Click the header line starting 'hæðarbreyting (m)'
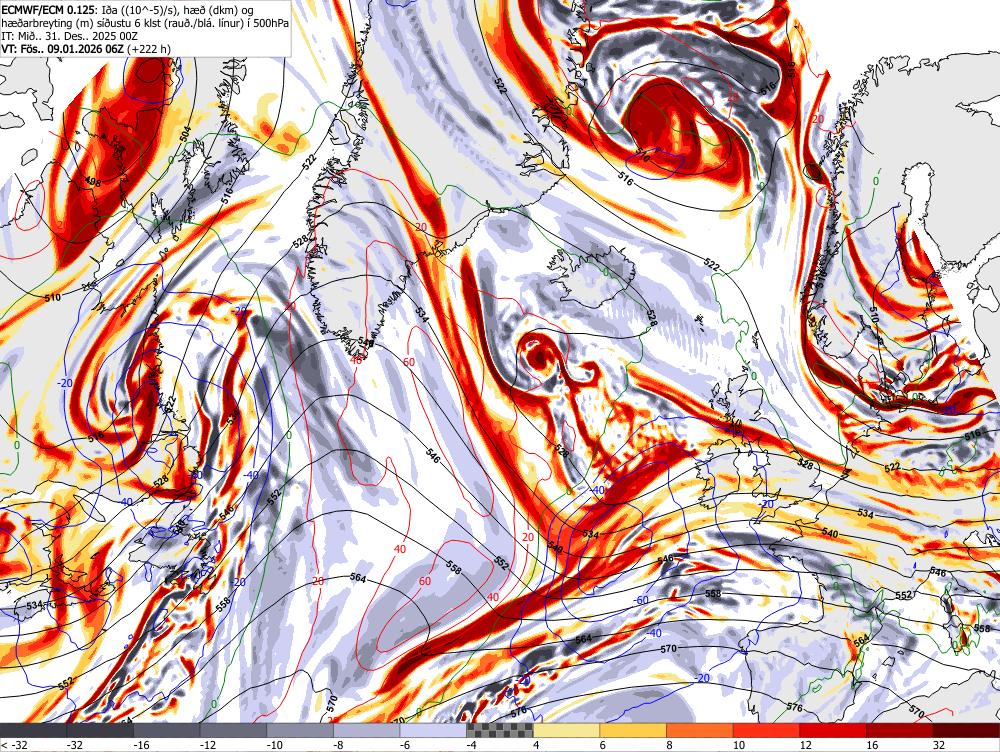1000x752 pixels. 144,24
